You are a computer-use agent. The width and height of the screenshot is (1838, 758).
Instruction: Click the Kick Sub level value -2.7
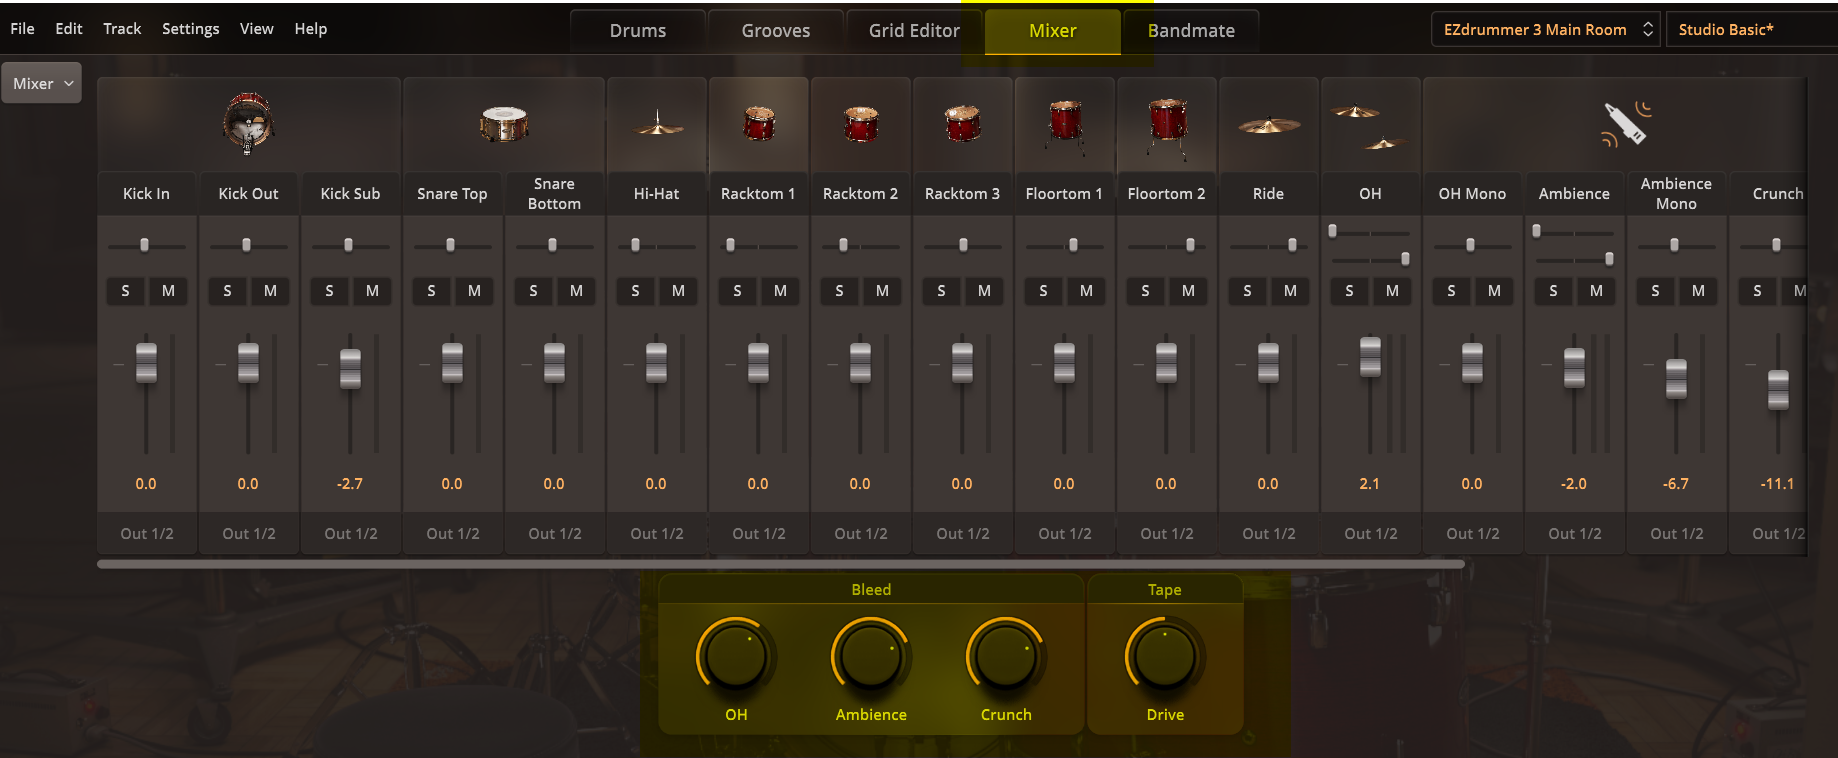[x=350, y=484]
